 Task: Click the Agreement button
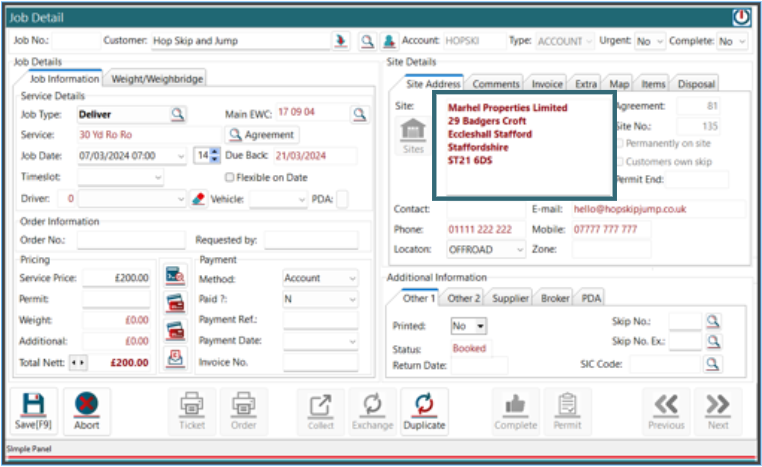pyautogui.click(x=262, y=135)
